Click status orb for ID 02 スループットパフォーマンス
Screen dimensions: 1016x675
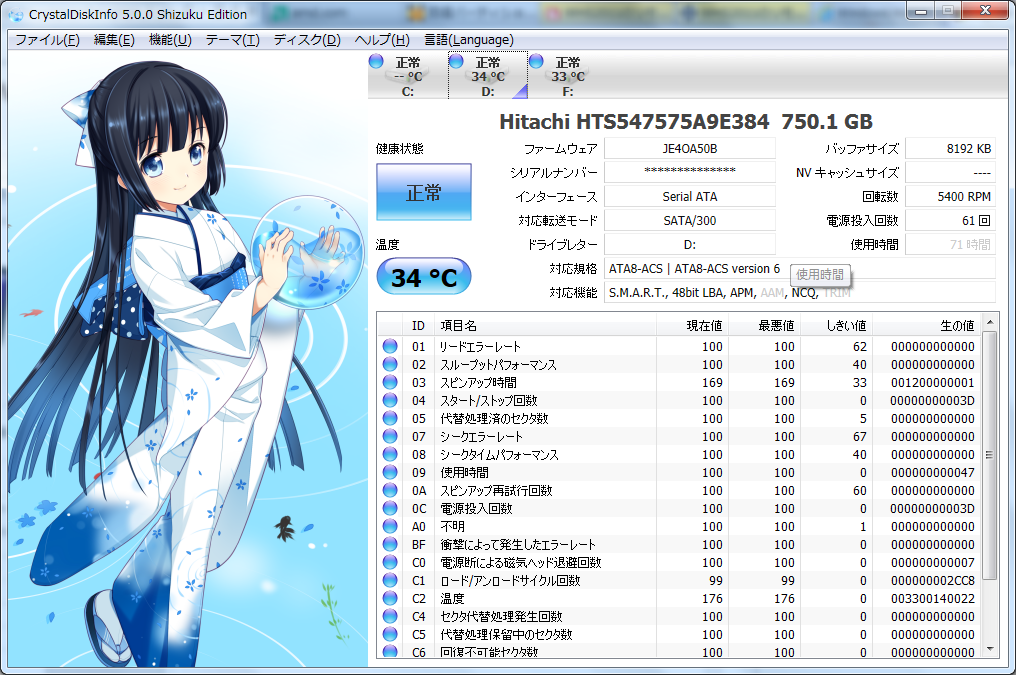click(x=390, y=365)
